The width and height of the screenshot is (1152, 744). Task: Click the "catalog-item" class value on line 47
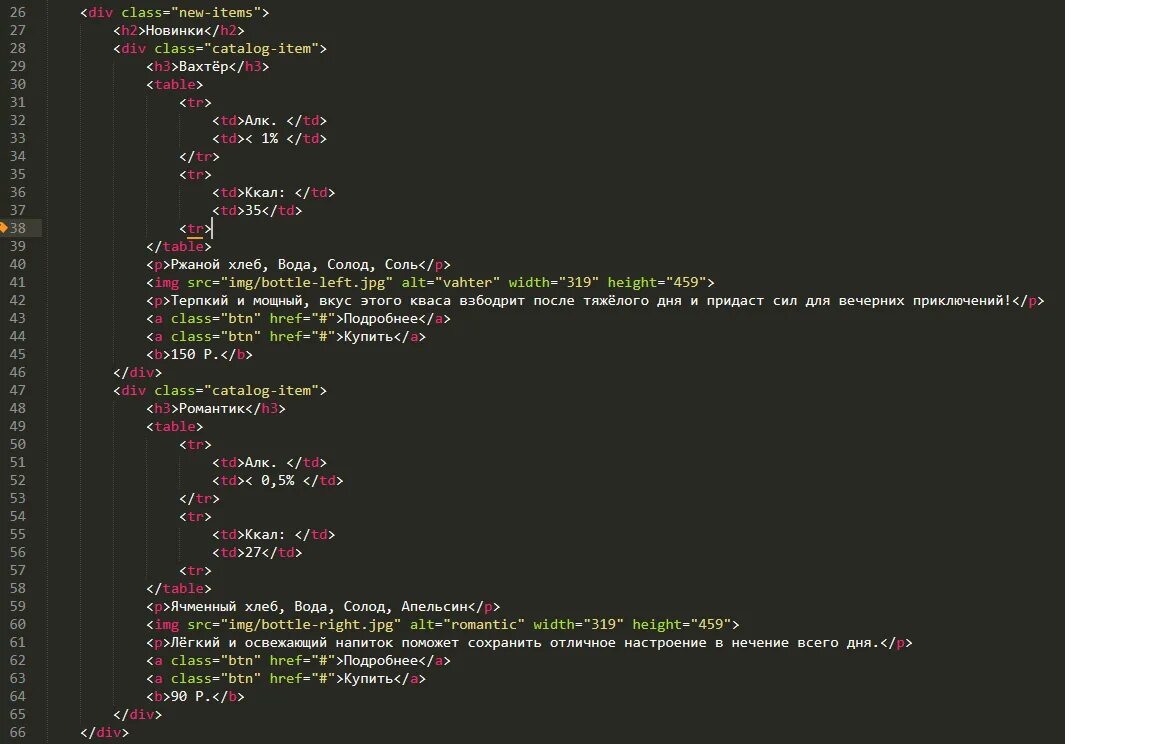[264, 390]
